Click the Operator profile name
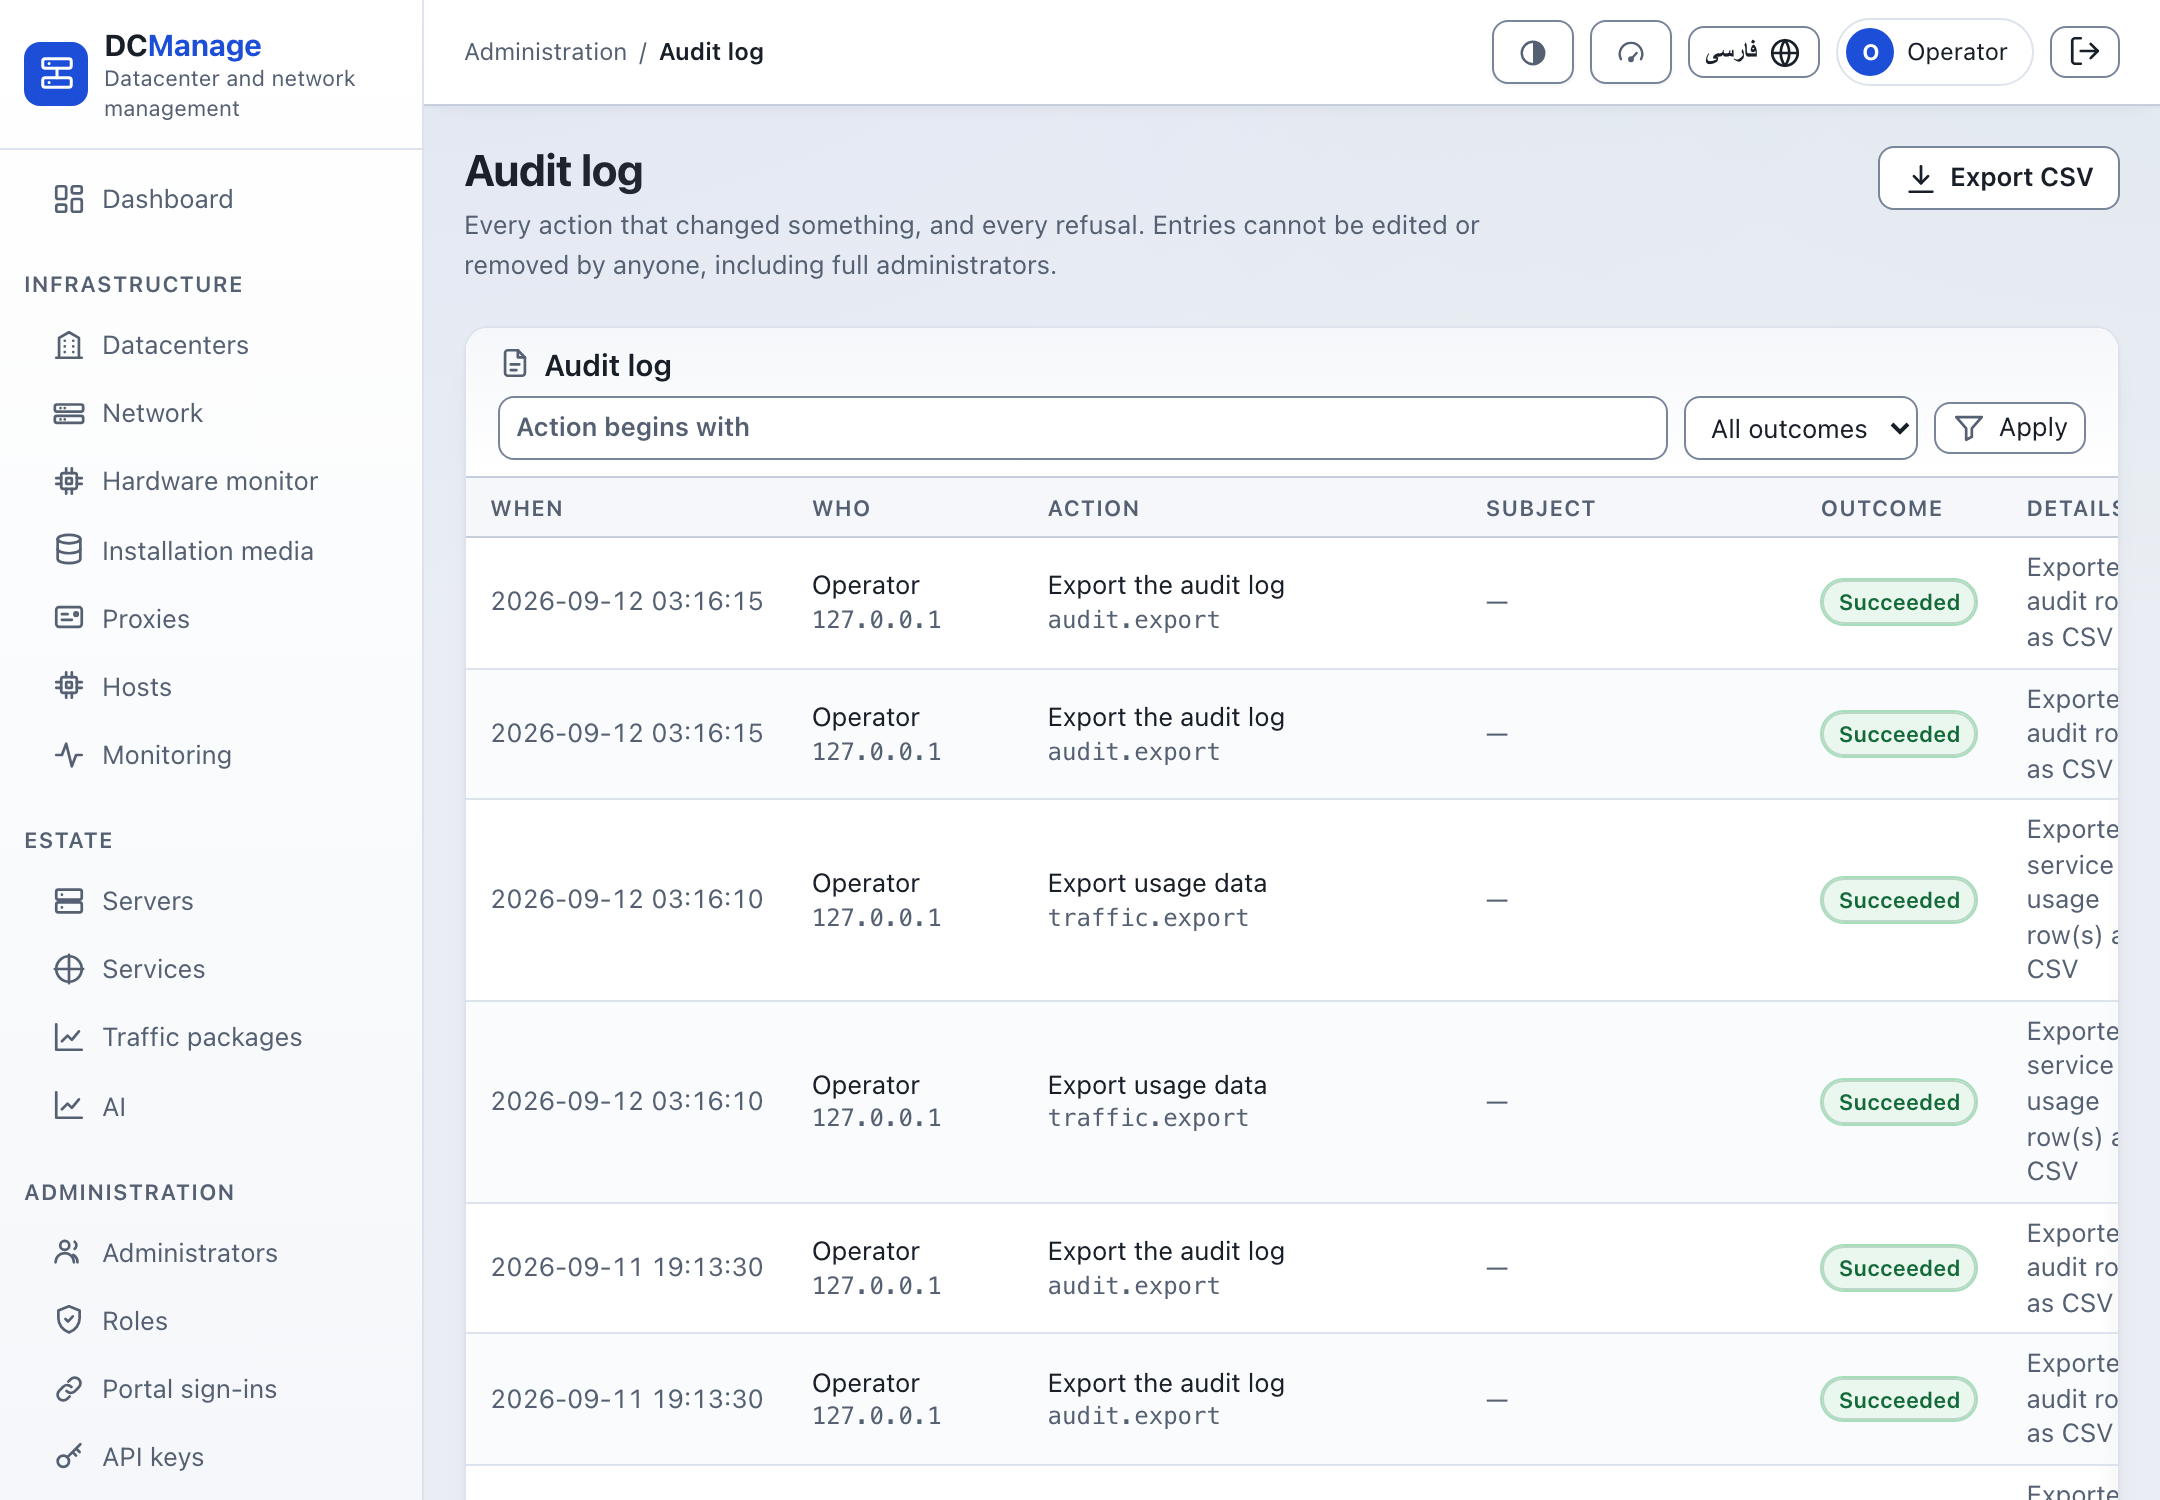Viewport: 2160px width, 1500px height. coord(1956,52)
